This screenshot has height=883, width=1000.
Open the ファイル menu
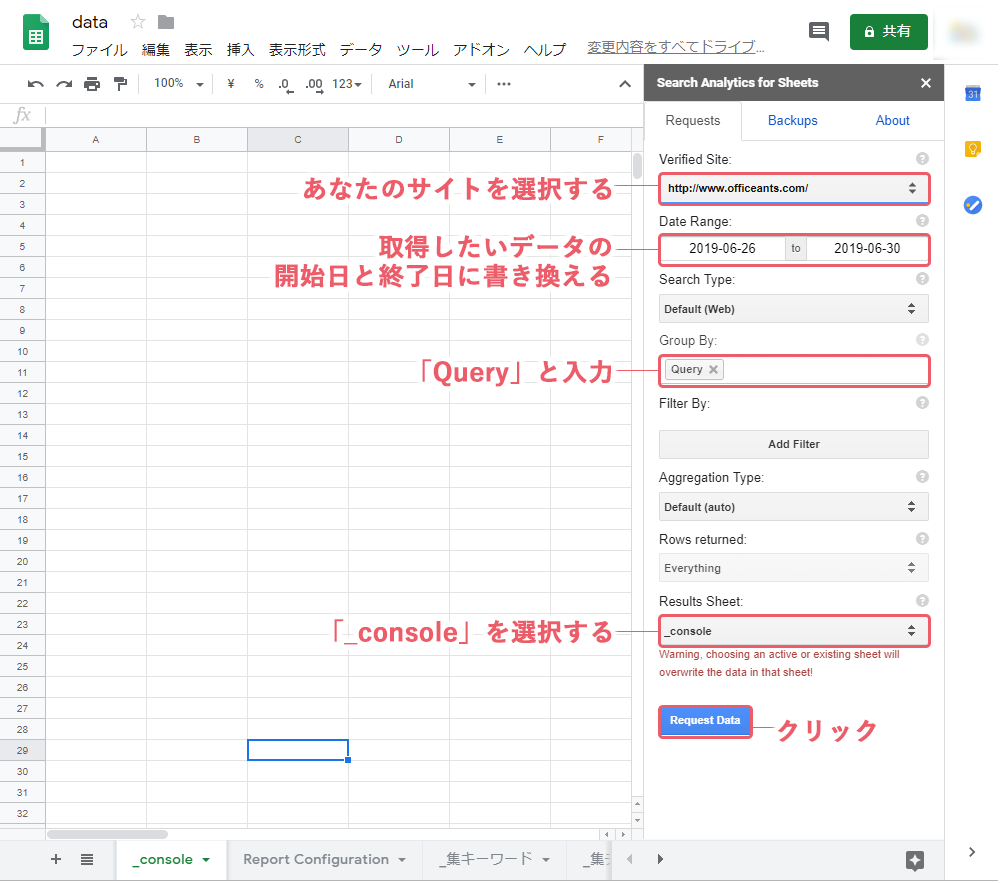point(99,50)
